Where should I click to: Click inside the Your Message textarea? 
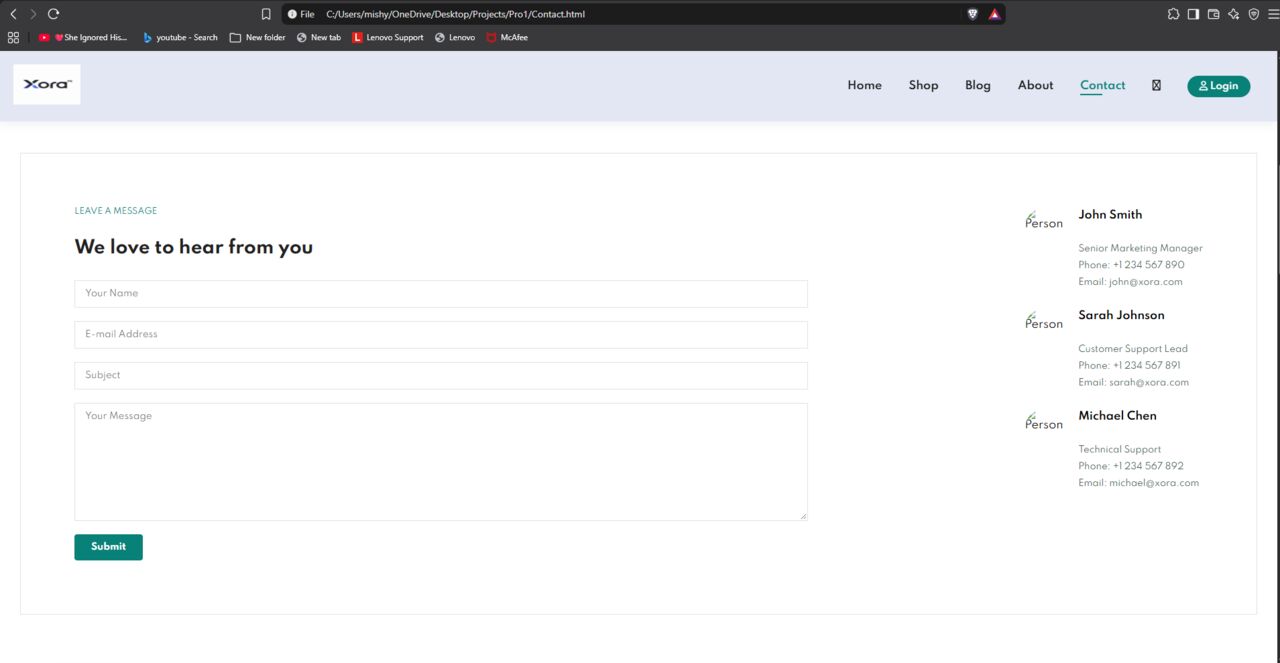[x=441, y=462]
